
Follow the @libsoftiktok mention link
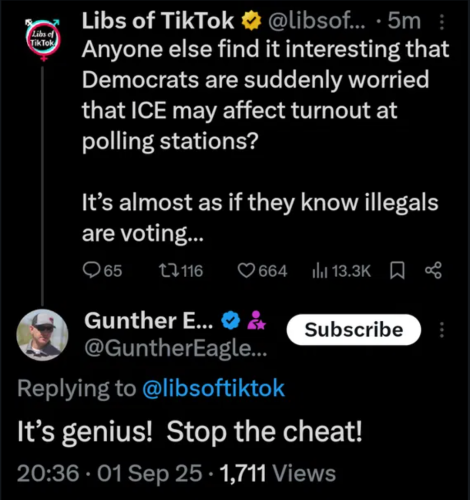click(x=214, y=388)
